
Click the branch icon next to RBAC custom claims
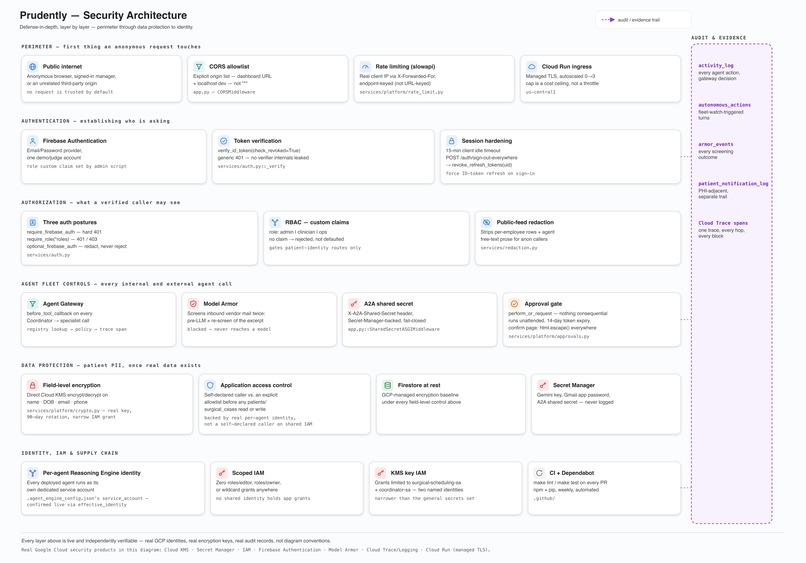pyautogui.click(x=275, y=222)
